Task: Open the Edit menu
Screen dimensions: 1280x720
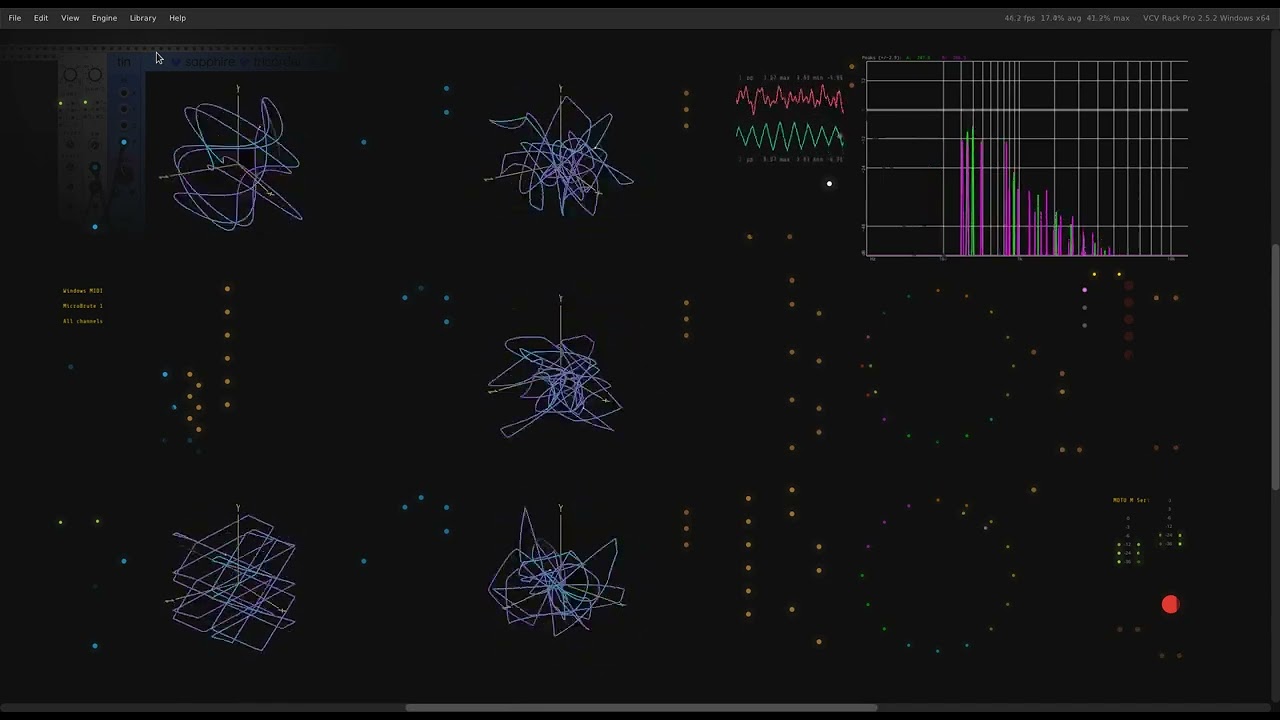Action: [41, 18]
